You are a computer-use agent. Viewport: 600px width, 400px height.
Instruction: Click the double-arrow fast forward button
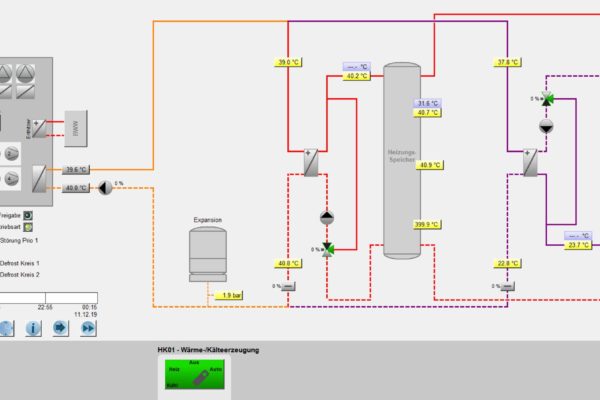click(88, 328)
